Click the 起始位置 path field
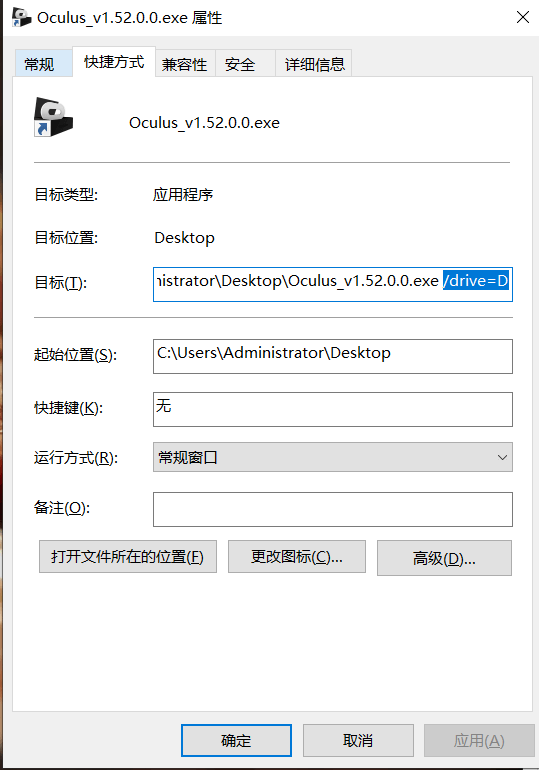Image resolution: width=539 pixels, height=770 pixels. pos(333,357)
